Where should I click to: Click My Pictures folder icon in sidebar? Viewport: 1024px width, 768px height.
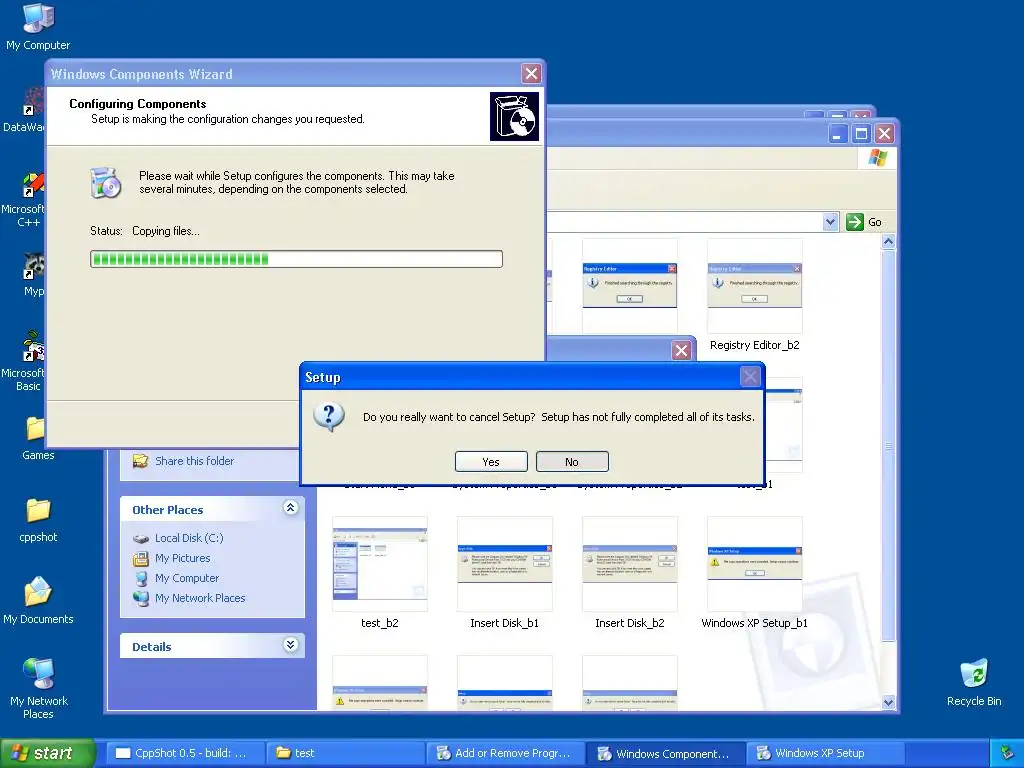point(140,558)
